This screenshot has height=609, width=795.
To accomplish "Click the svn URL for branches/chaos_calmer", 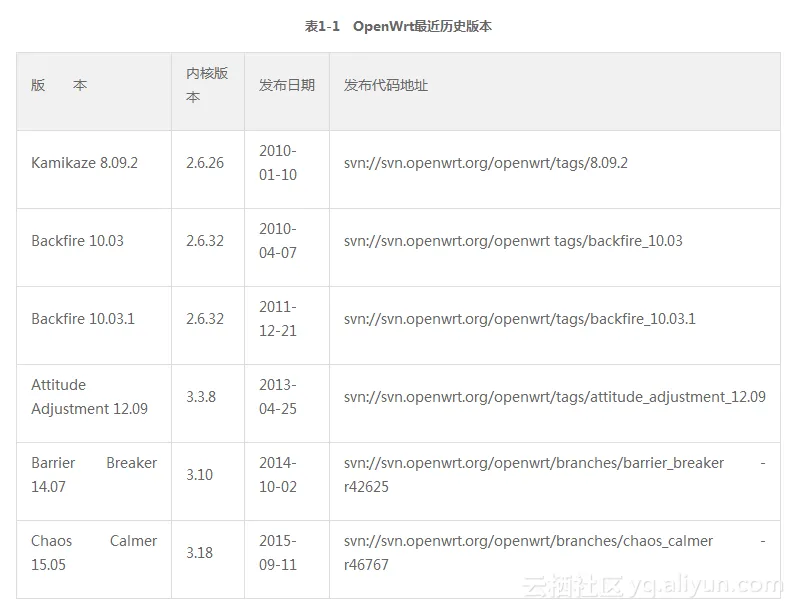I will 555,553.
